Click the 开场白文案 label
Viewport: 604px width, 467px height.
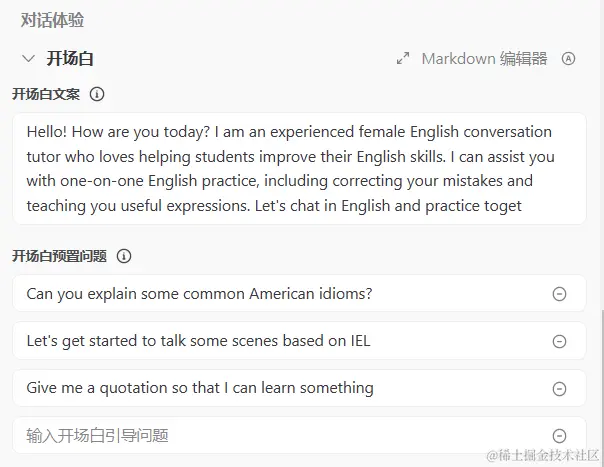46,95
